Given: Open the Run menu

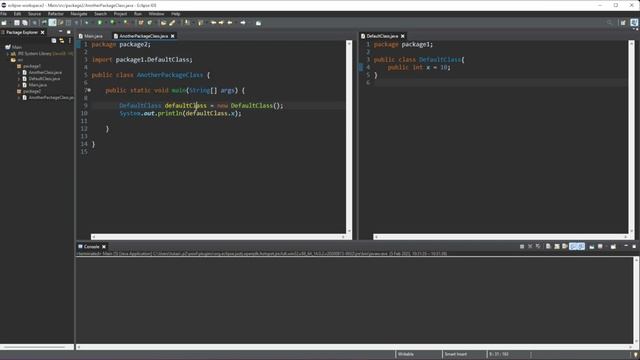Looking at the screenshot, I should 138,14.
